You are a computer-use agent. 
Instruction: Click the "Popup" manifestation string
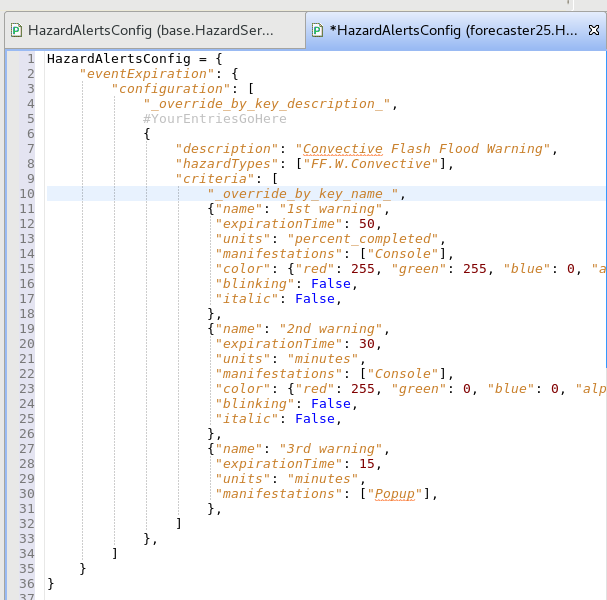[394, 494]
